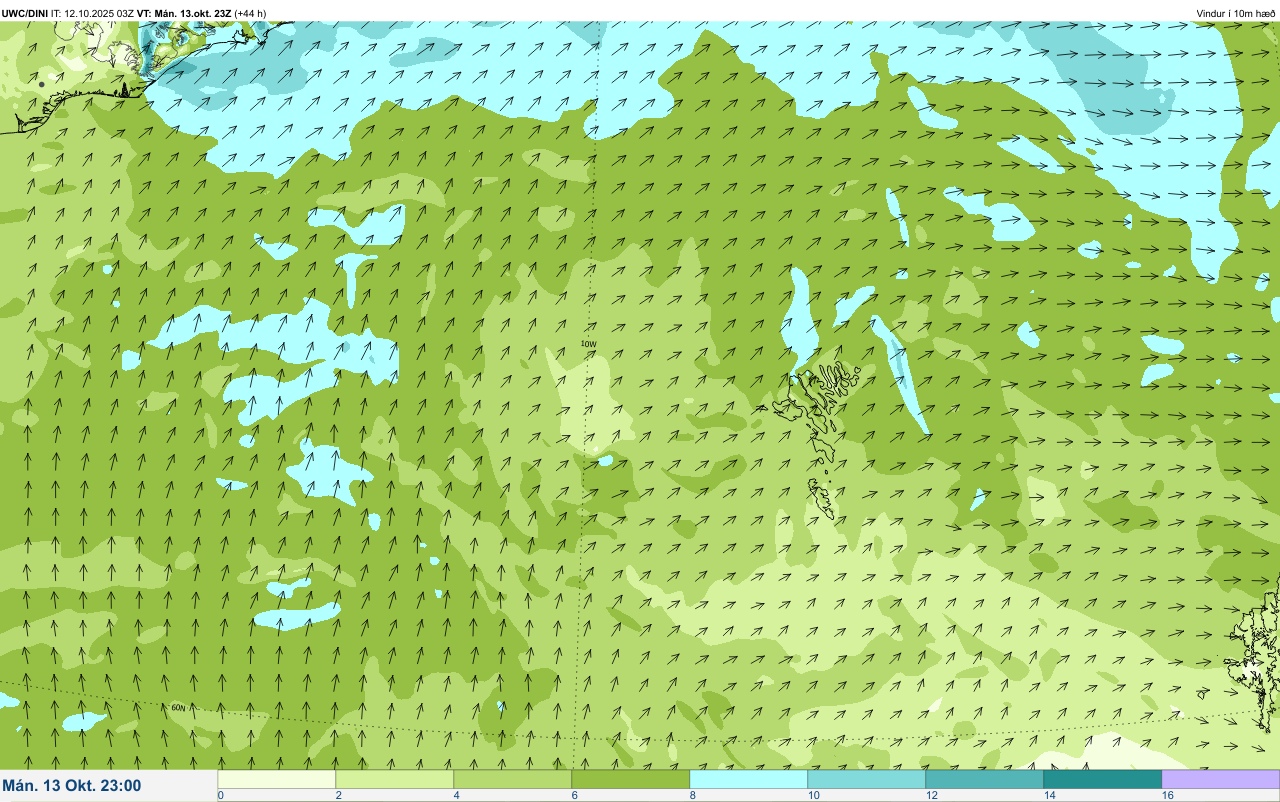Screen dimensions: 1280x802
Task: Click the 'UWC/DINI' model label in header
Action: (25, 13)
